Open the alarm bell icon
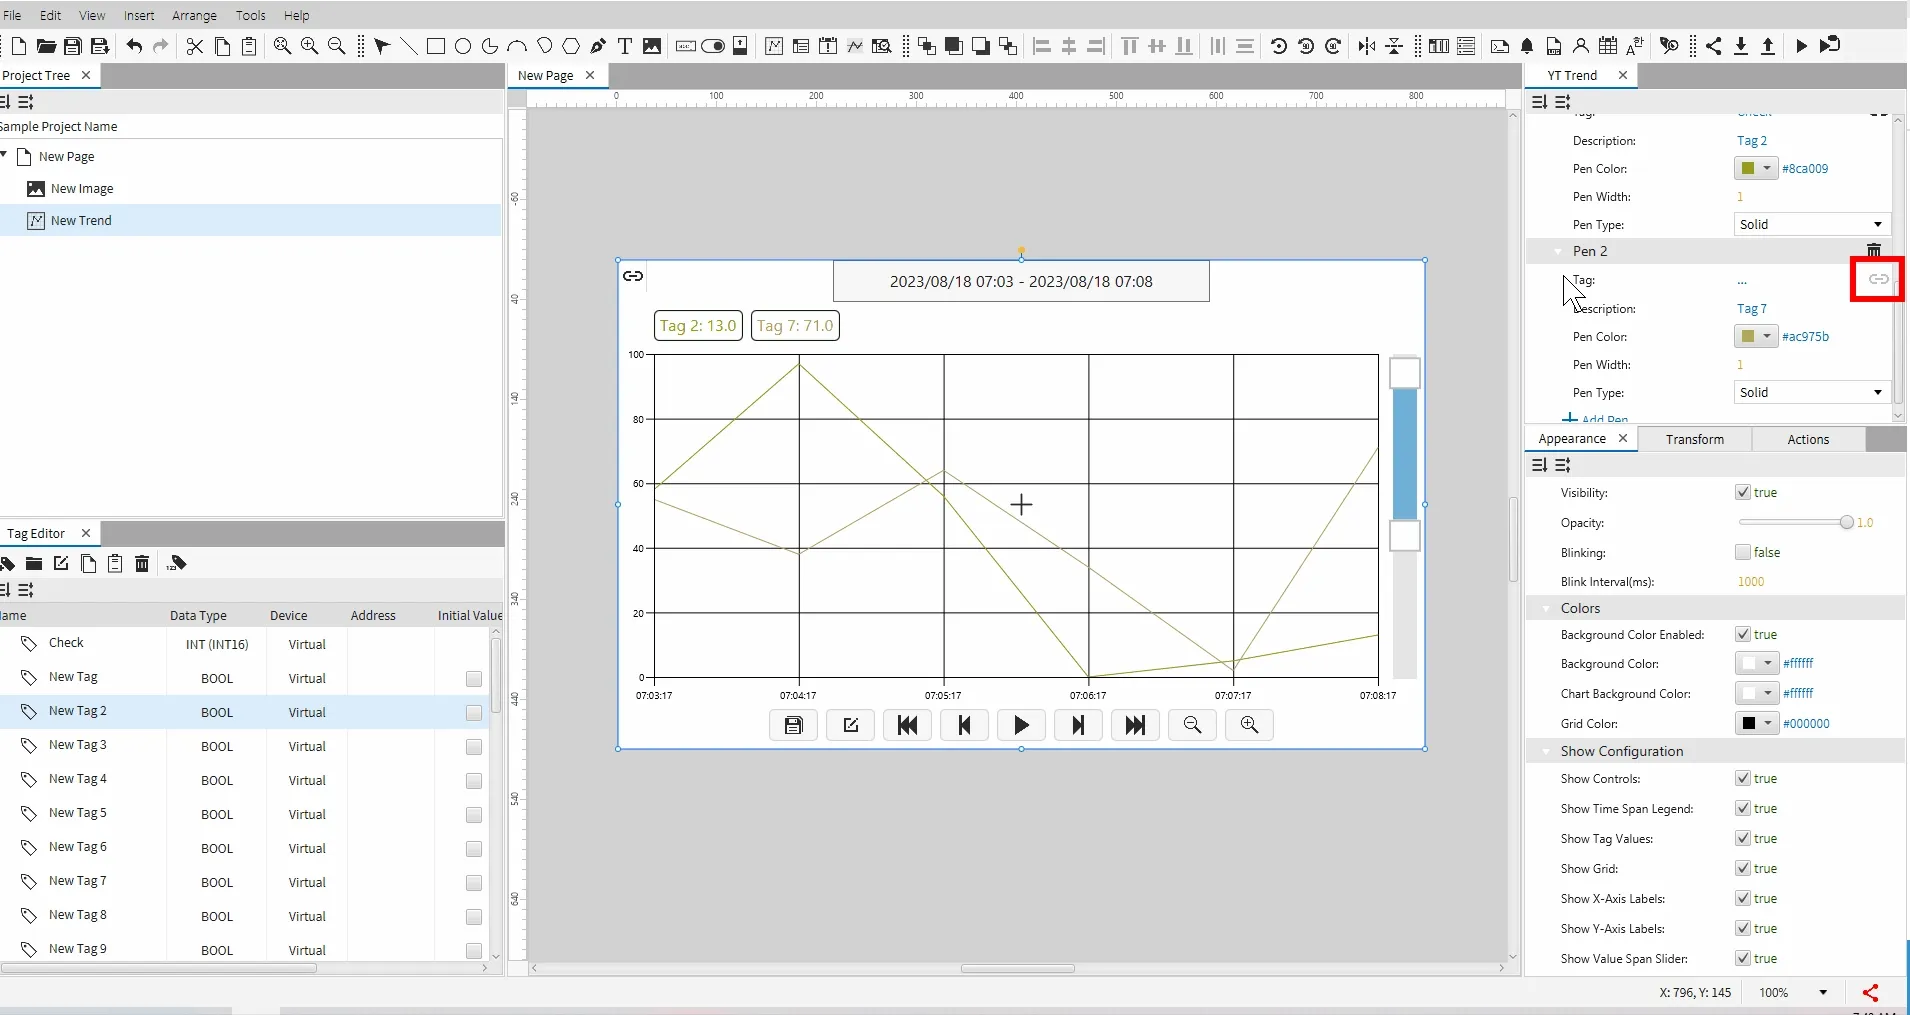The height and width of the screenshot is (1015, 1910). coord(1527,46)
